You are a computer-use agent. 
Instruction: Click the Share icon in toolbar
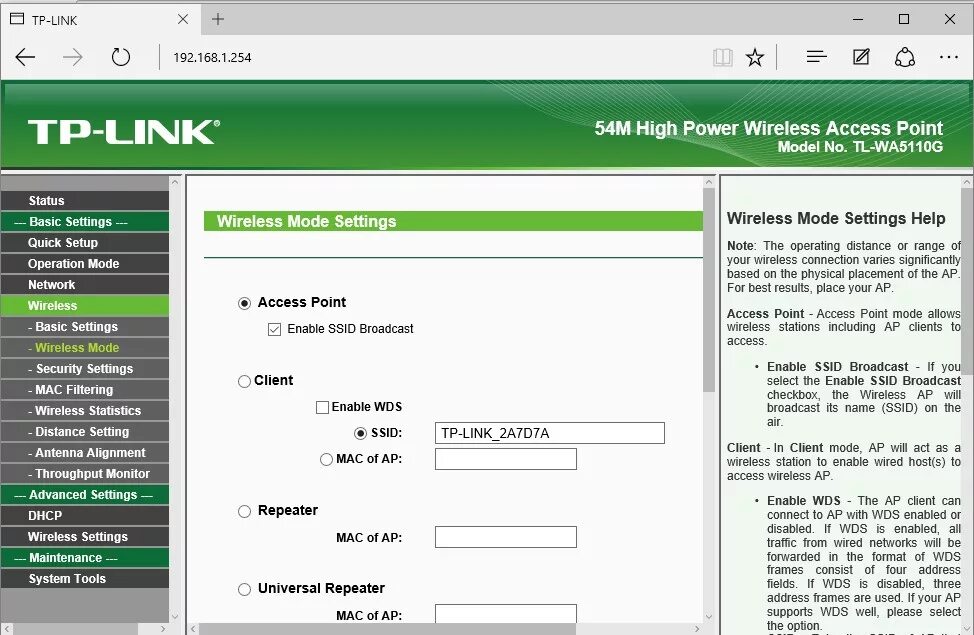point(904,57)
